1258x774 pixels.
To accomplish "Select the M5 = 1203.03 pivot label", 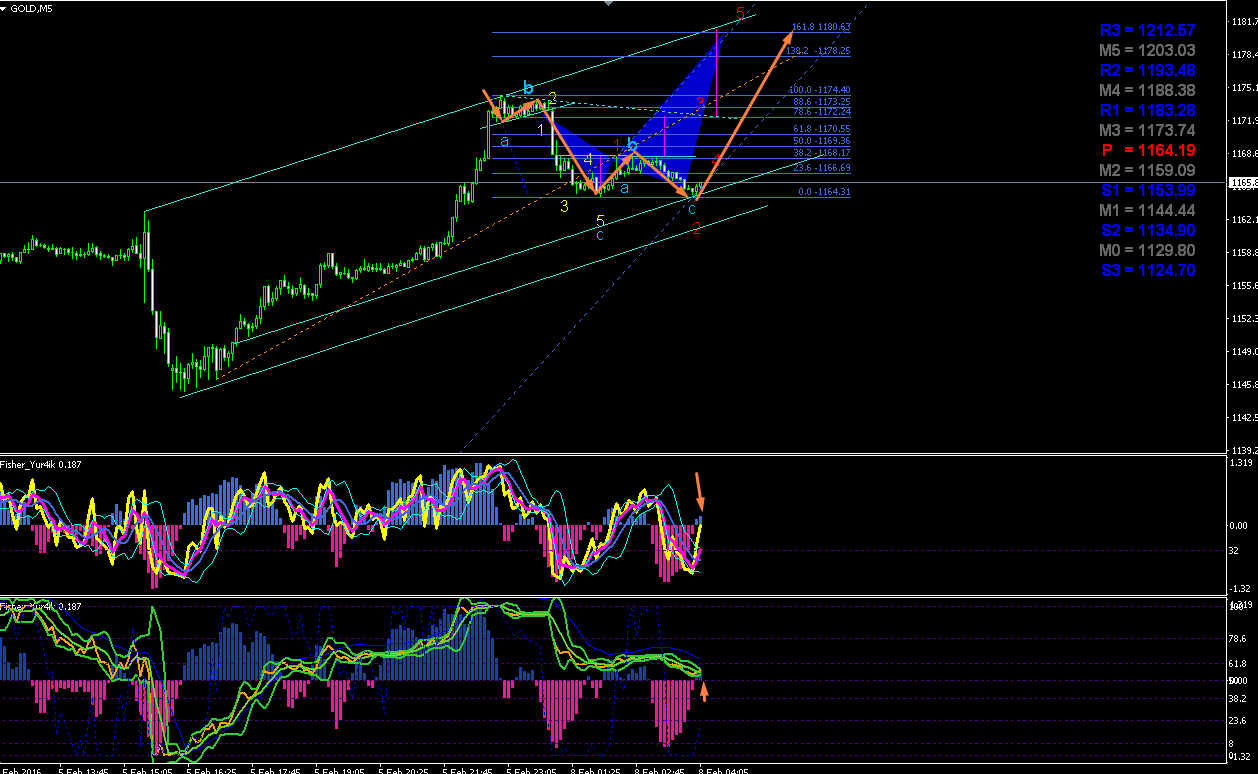I will click(x=1147, y=51).
